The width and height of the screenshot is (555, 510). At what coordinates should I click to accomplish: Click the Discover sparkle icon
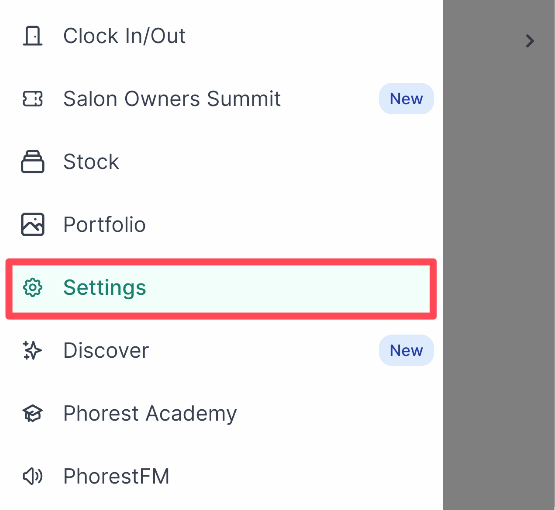(33, 350)
